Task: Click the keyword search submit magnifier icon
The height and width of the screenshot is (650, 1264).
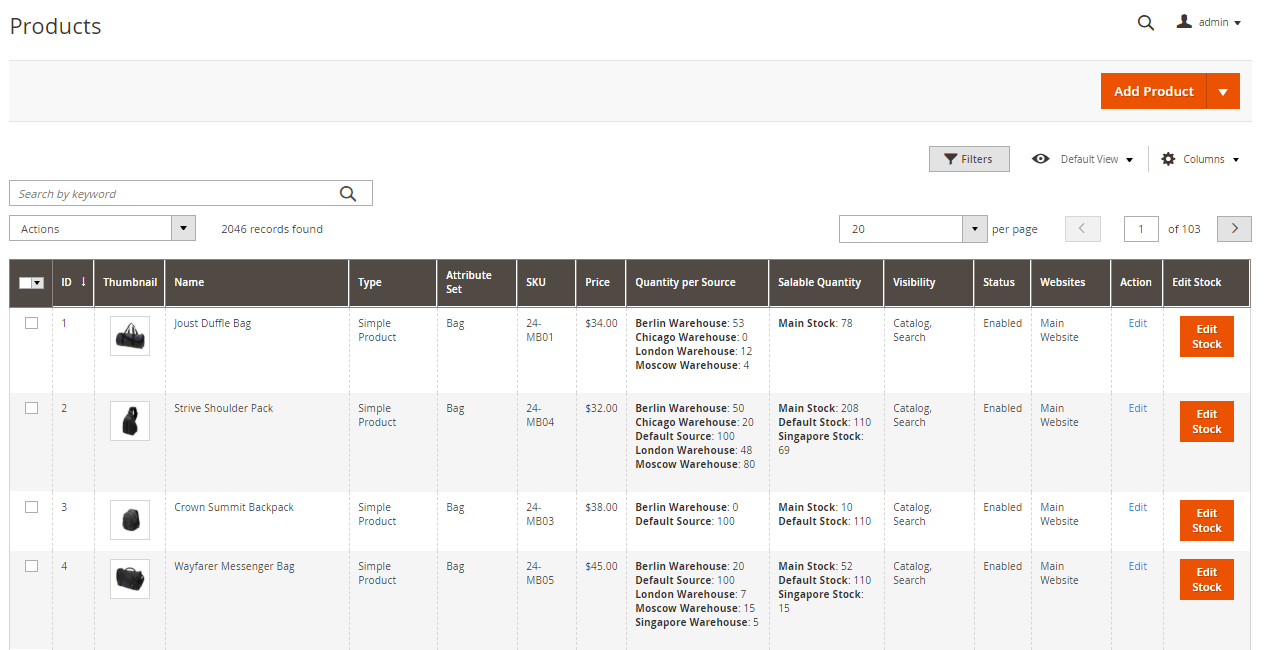Action: pyautogui.click(x=348, y=194)
